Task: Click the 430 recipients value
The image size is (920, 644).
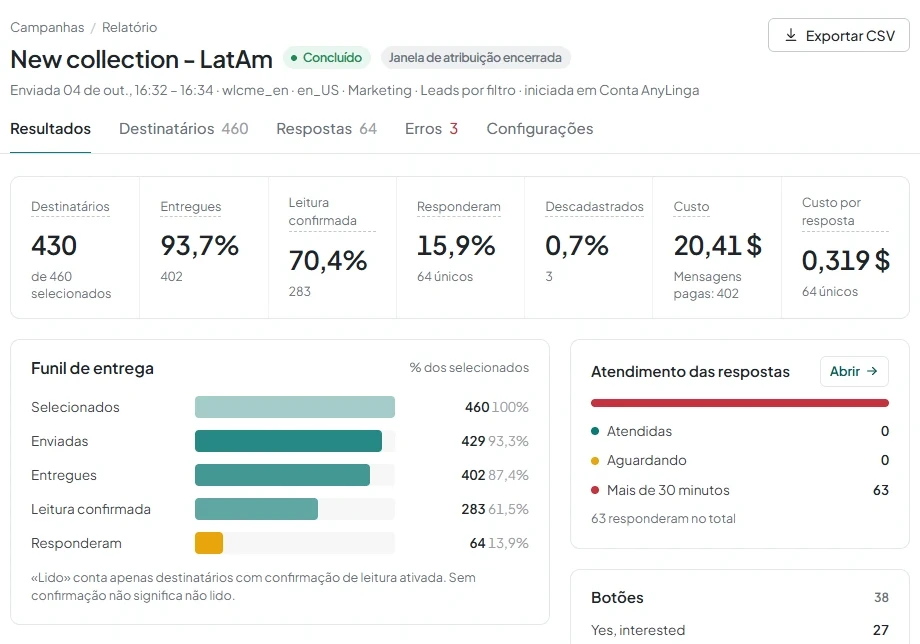Action: (54, 246)
